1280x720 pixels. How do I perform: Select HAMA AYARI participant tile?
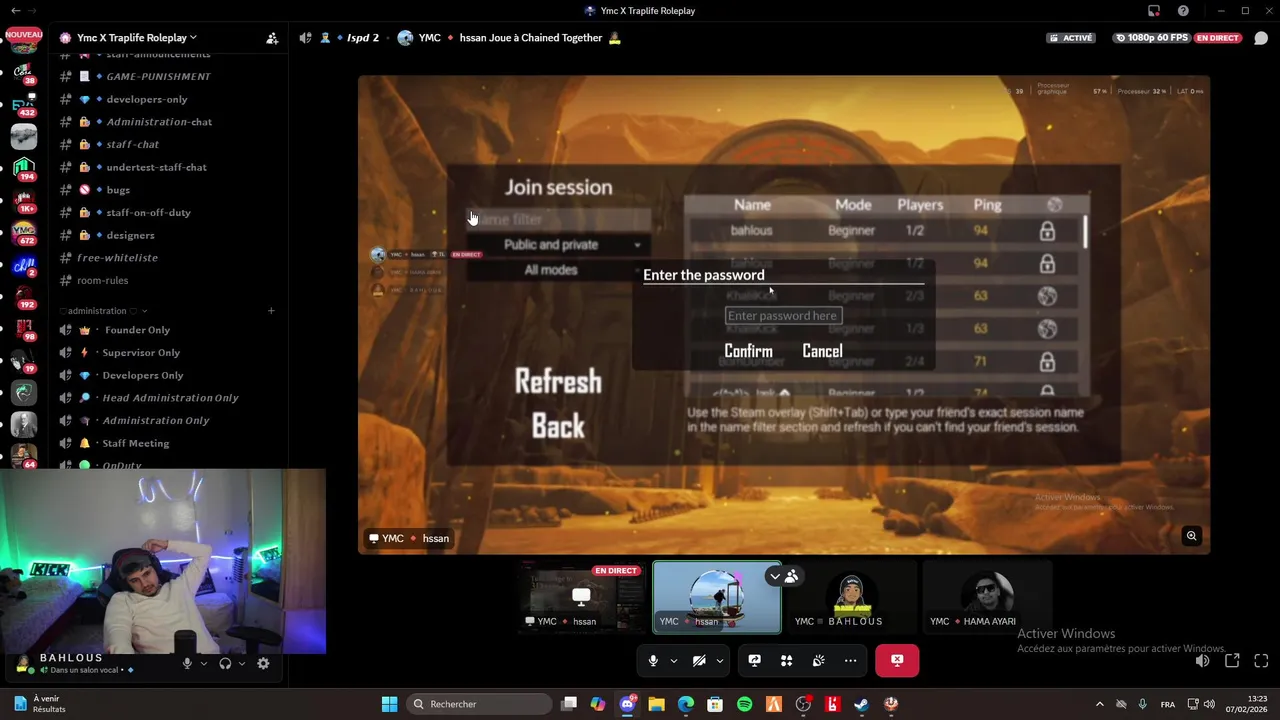pos(987,597)
